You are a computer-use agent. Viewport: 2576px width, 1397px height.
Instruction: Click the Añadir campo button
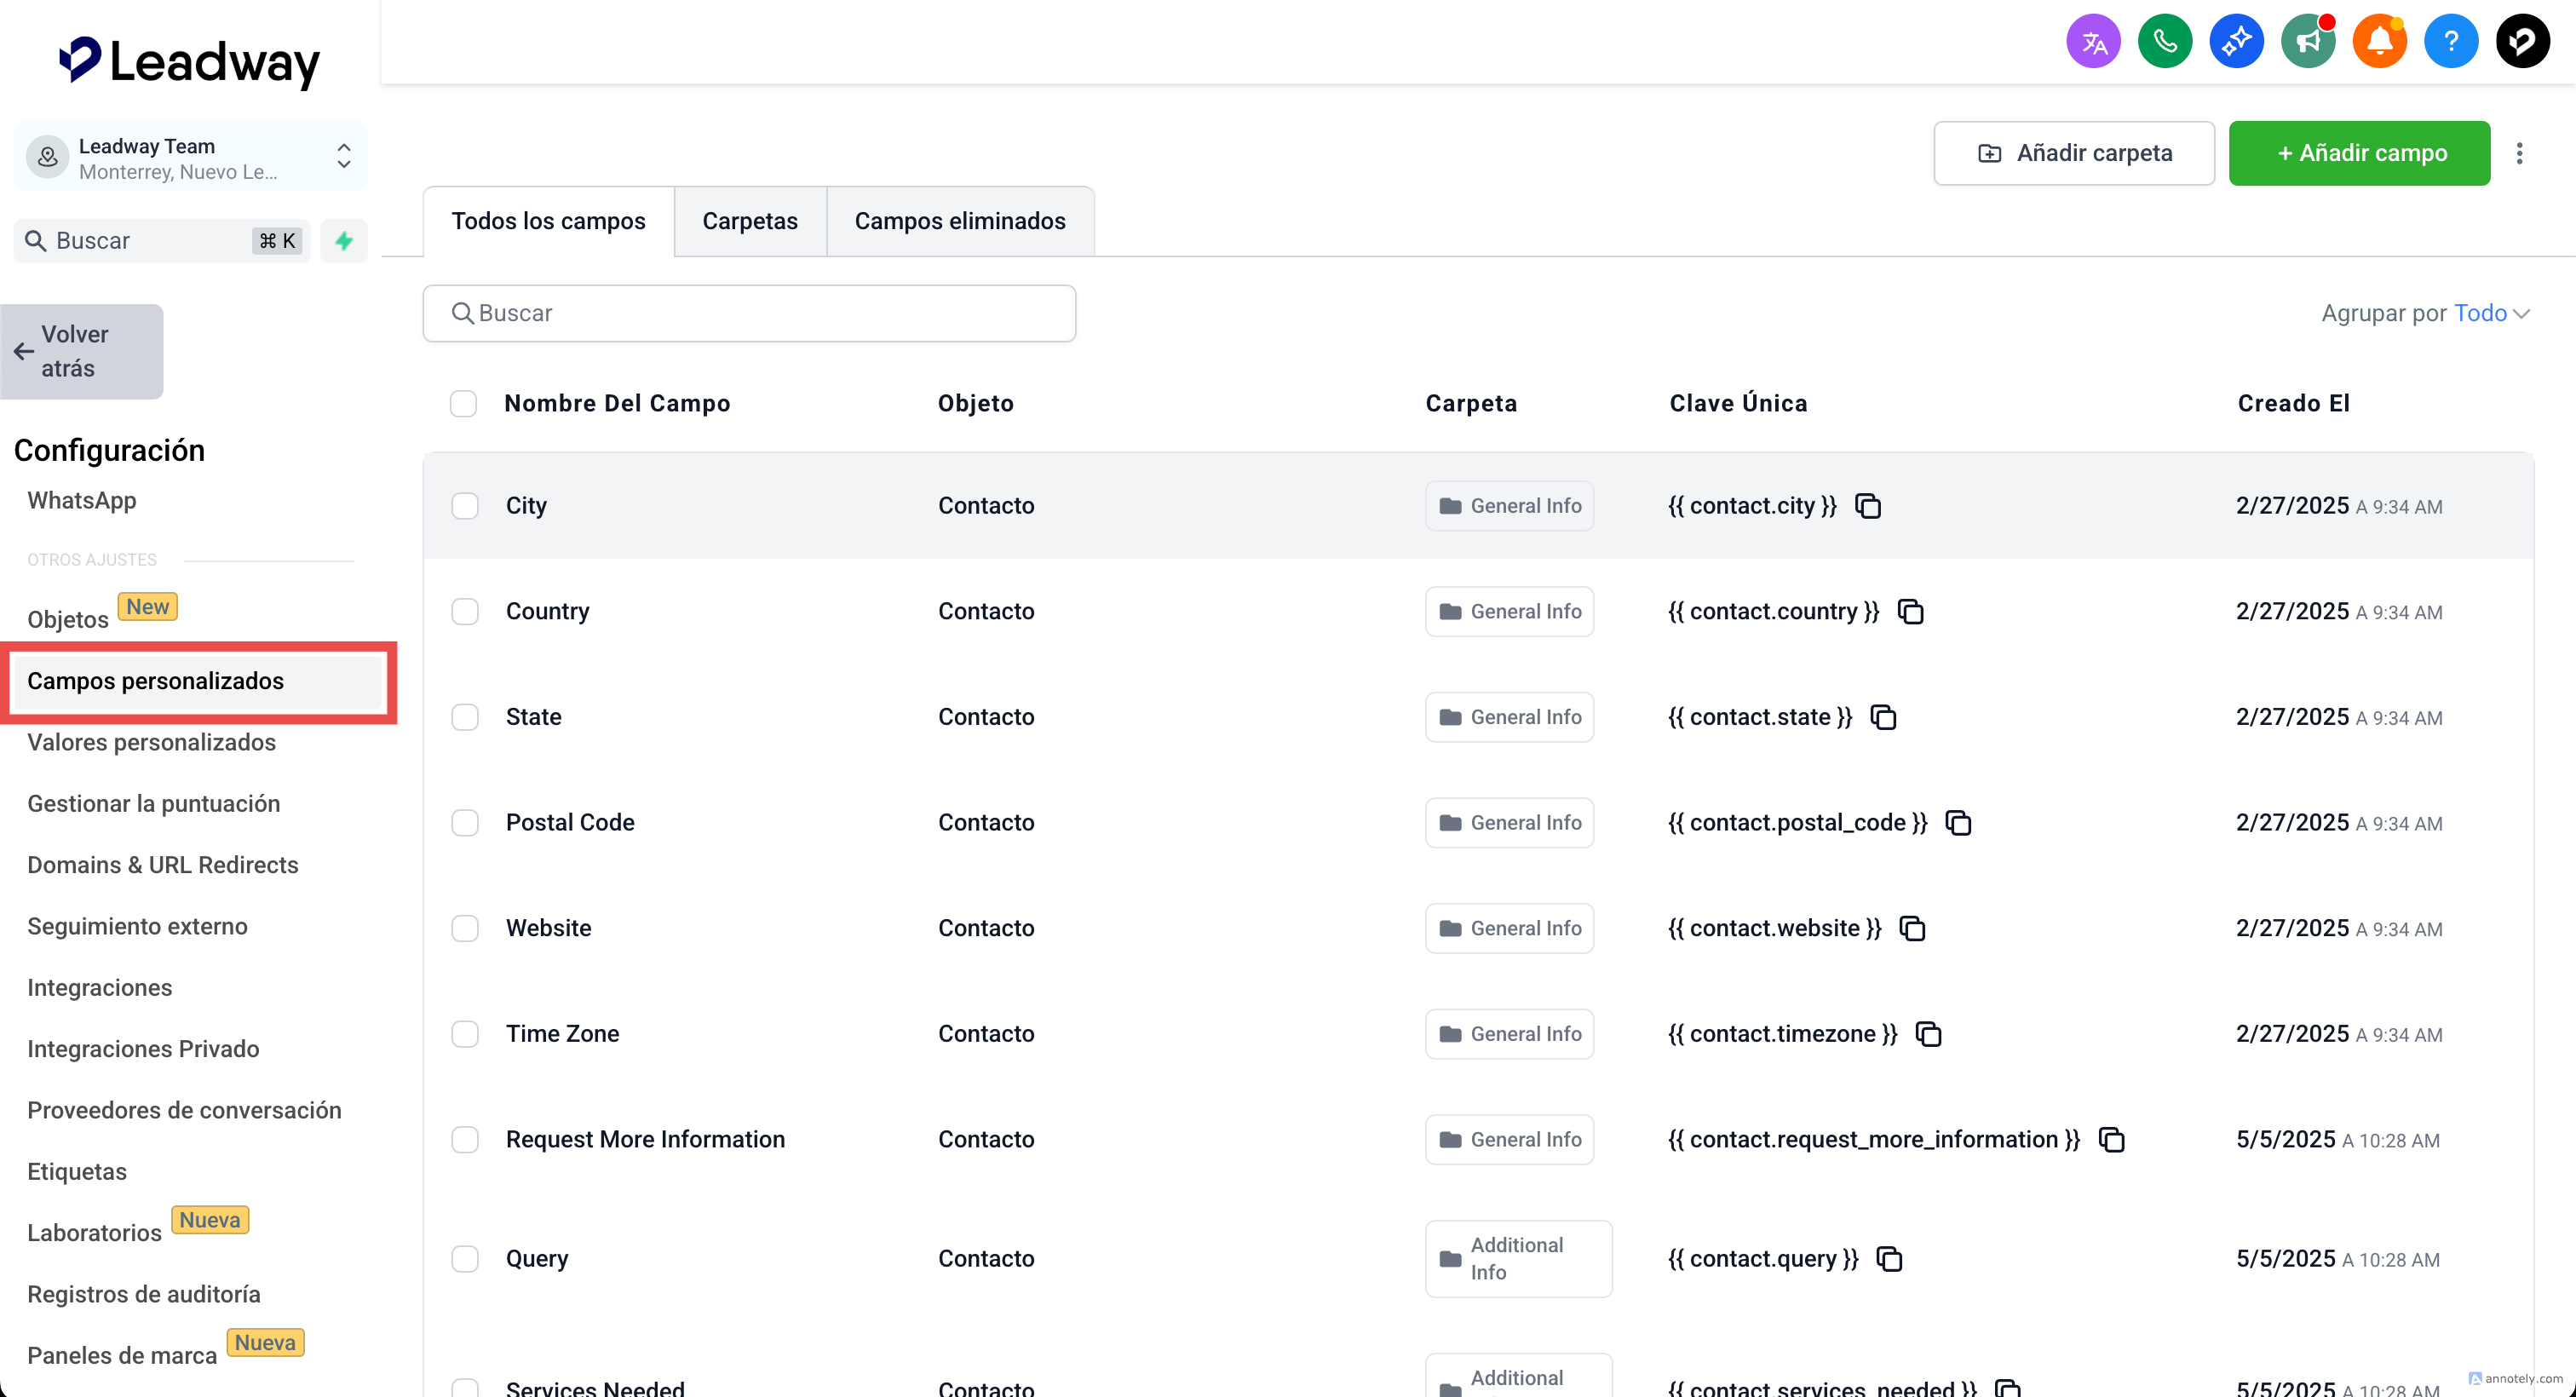[x=2359, y=153]
